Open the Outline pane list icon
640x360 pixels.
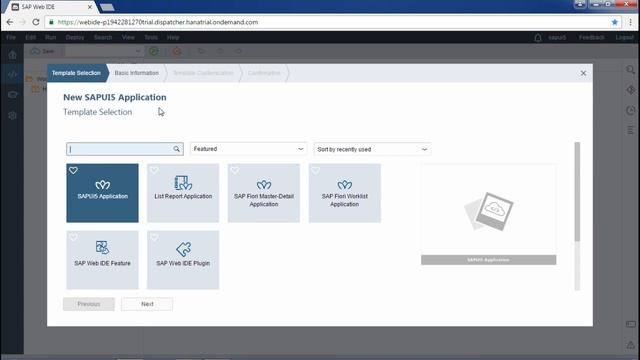[631, 130]
